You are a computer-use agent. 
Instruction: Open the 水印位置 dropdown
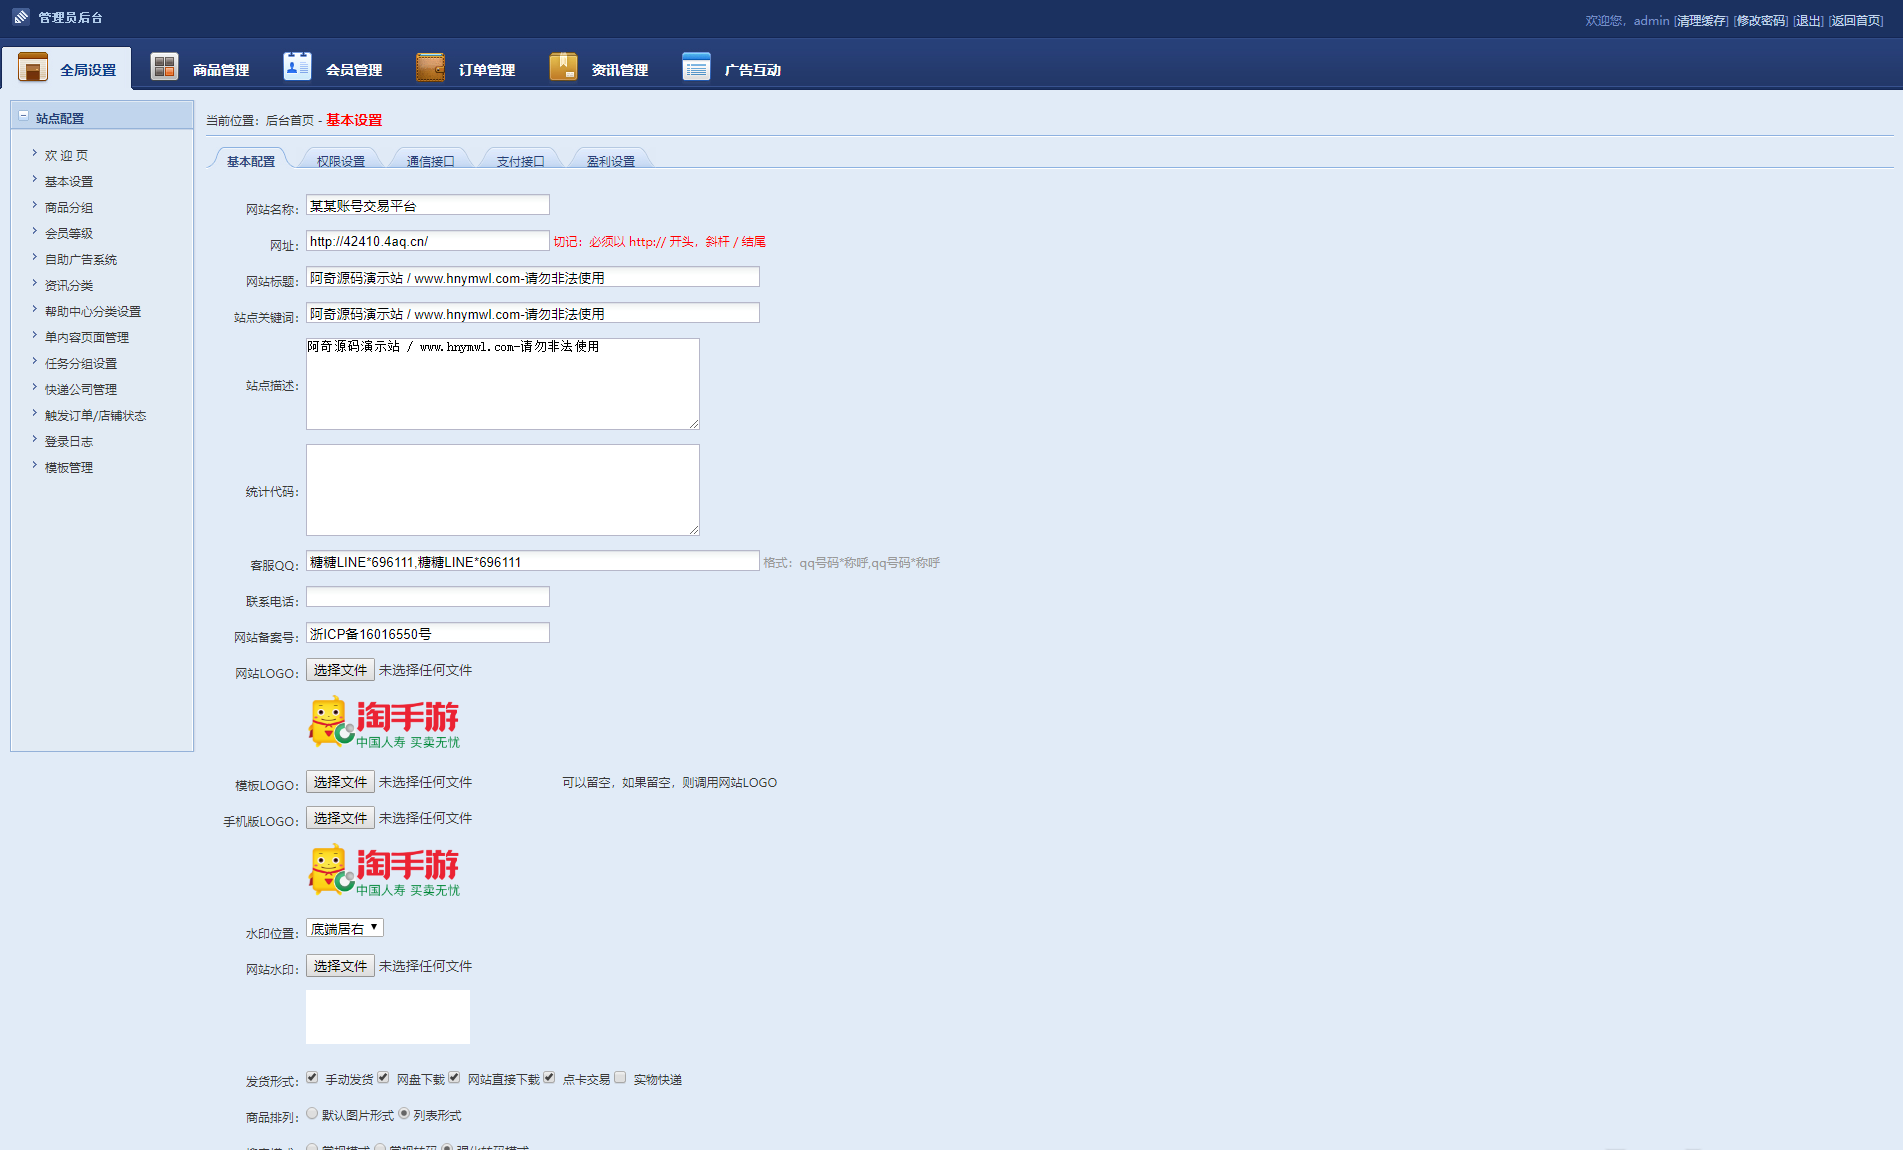point(344,928)
